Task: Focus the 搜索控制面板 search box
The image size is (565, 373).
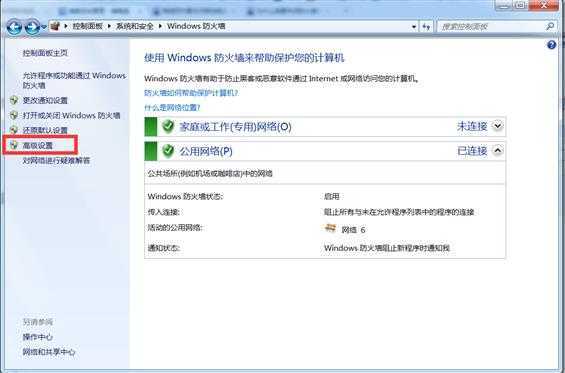Action: point(491,26)
